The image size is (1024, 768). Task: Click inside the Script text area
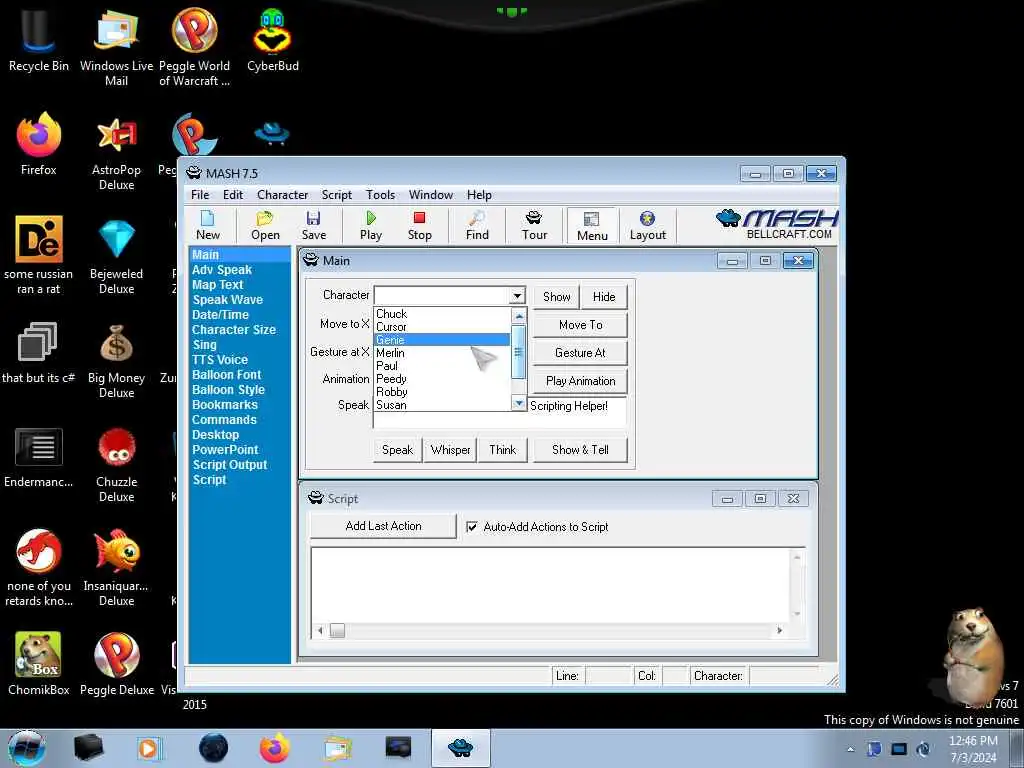[x=549, y=585]
